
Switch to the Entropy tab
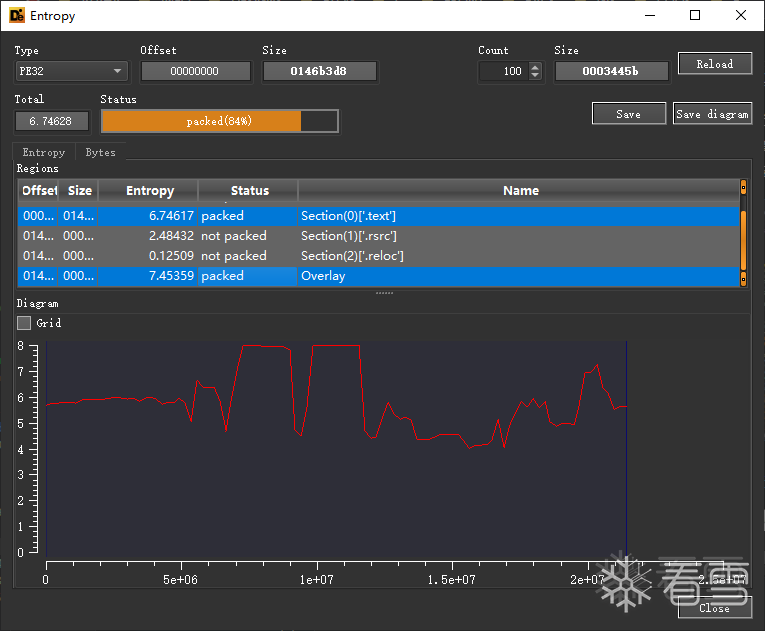(x=44, y=152)
